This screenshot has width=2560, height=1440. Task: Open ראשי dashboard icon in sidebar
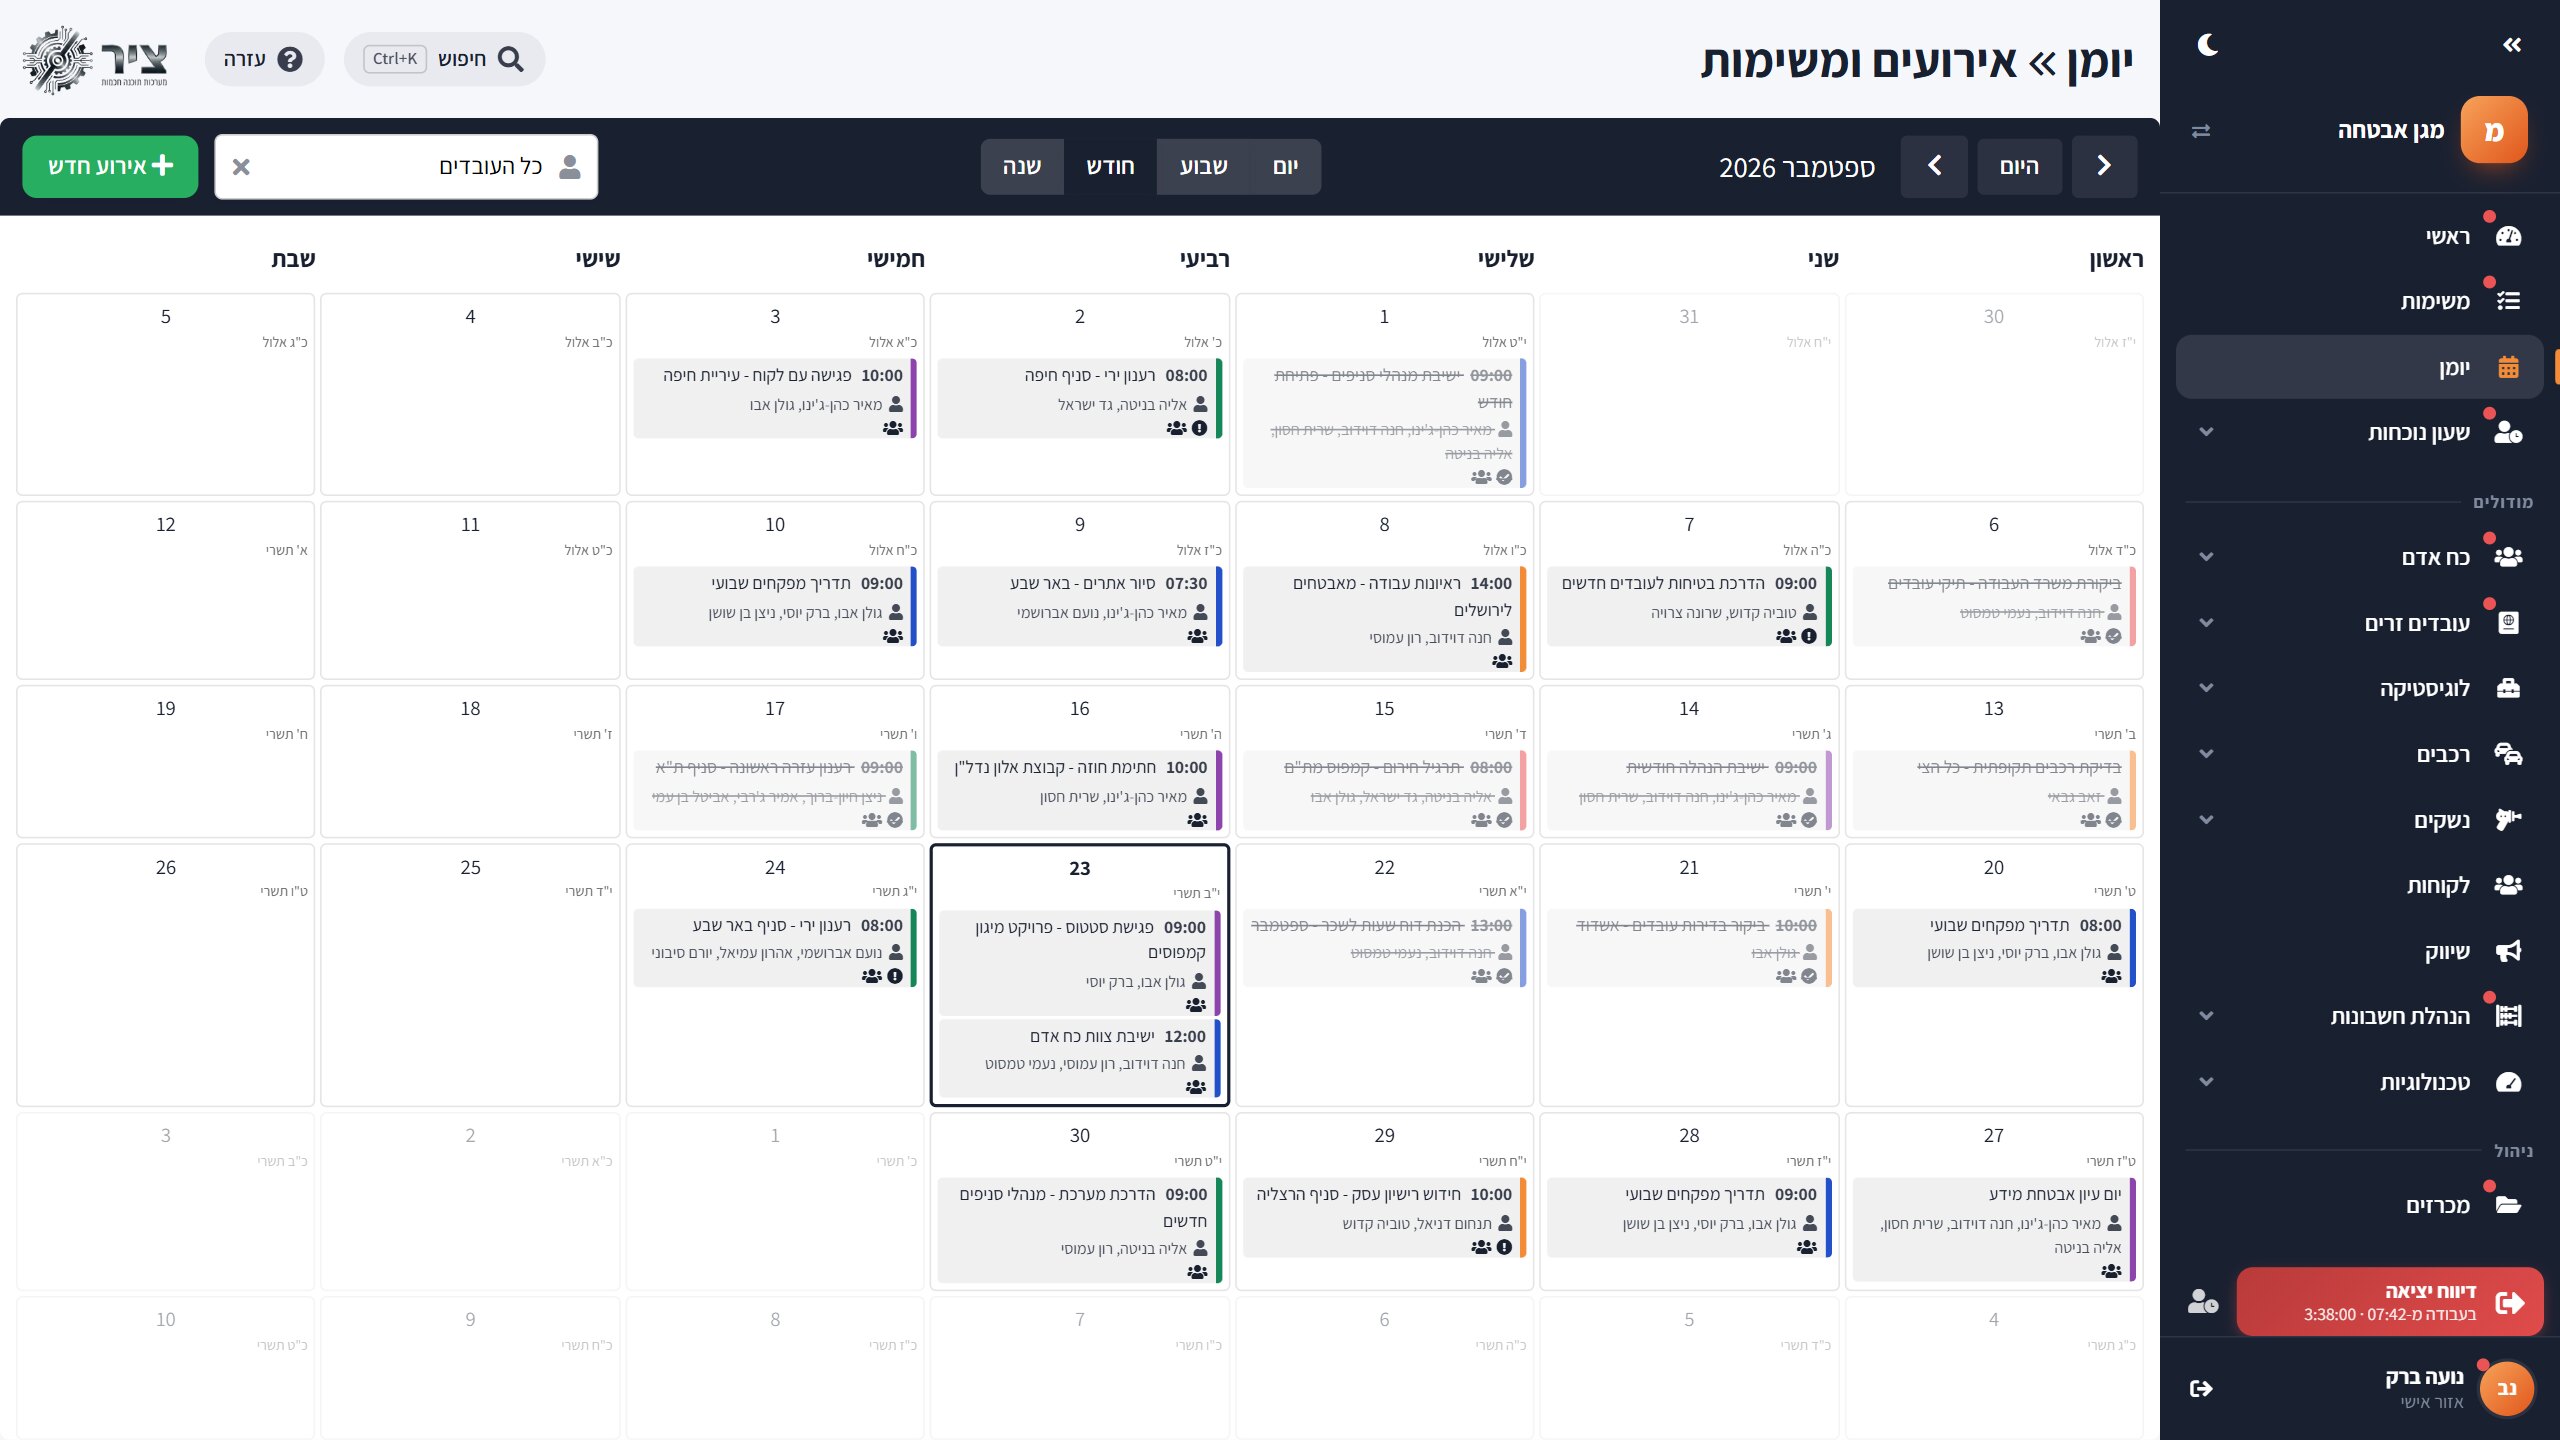click(x=2508, y=236)
